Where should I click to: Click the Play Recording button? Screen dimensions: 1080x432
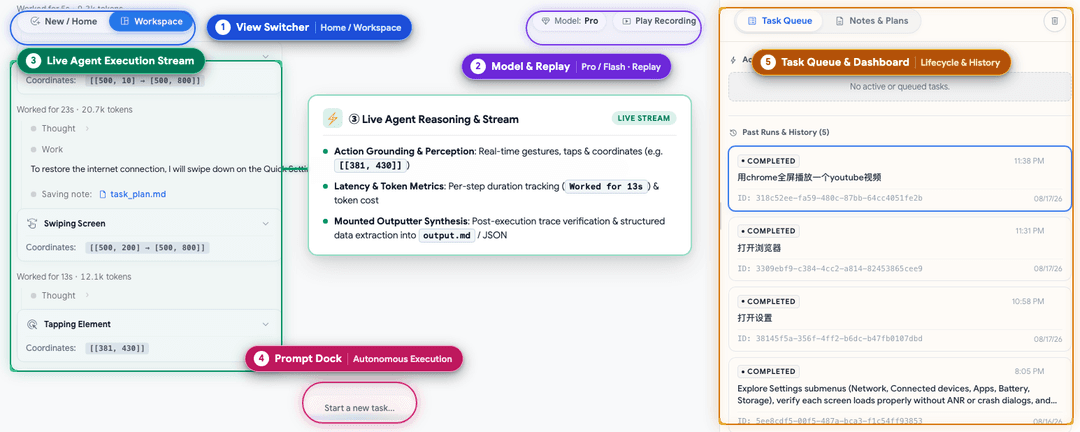[x=658, y=21]
